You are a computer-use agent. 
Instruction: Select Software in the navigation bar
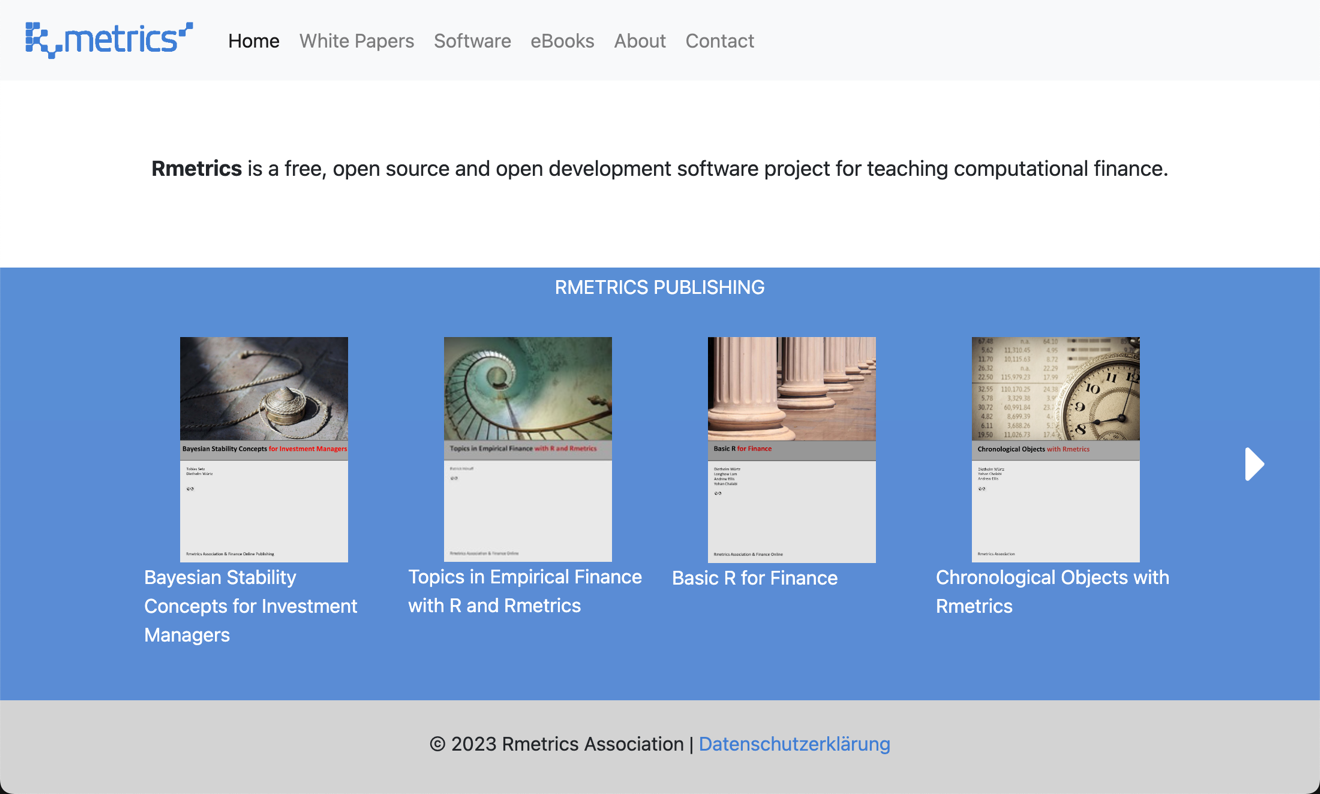pyautogui.click(x=472, y=41)
